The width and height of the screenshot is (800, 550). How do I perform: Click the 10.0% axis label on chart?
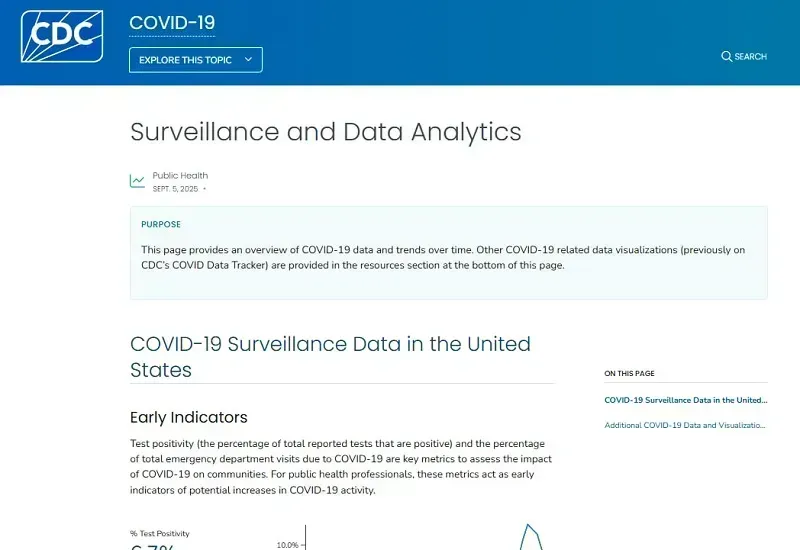pos(287,545)
